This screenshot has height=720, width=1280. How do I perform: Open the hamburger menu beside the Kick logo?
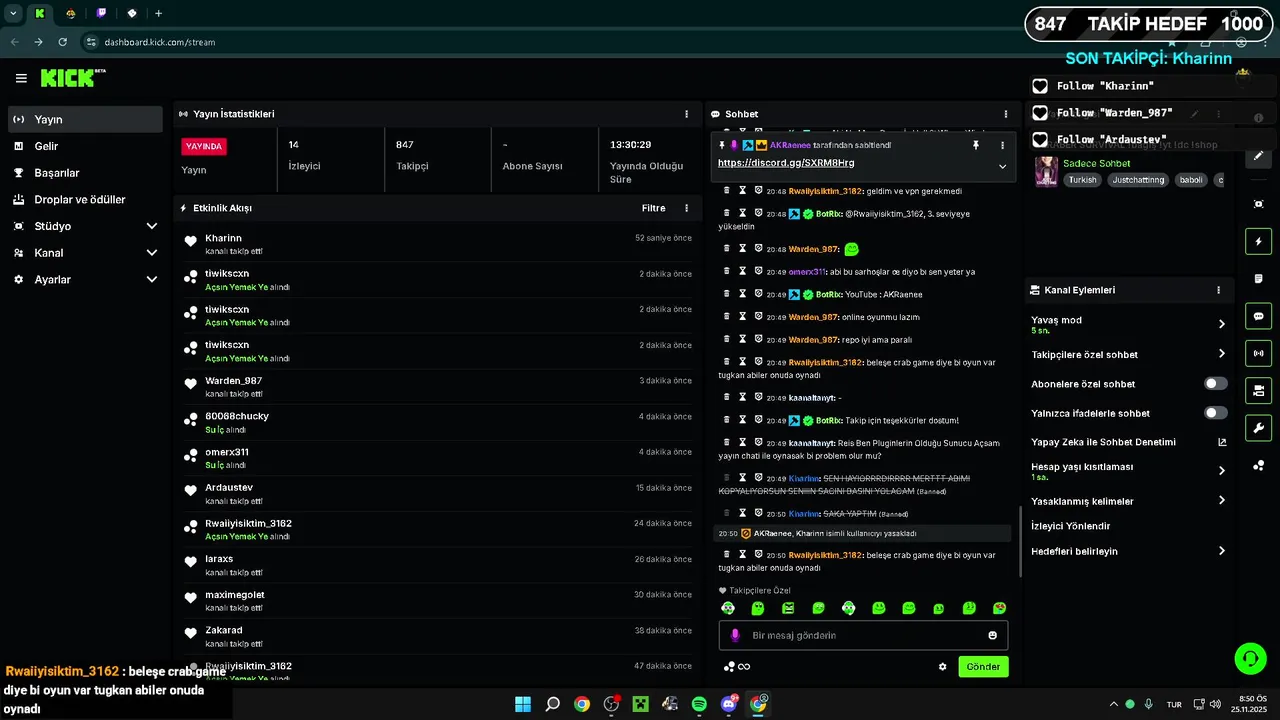(21, 78)
